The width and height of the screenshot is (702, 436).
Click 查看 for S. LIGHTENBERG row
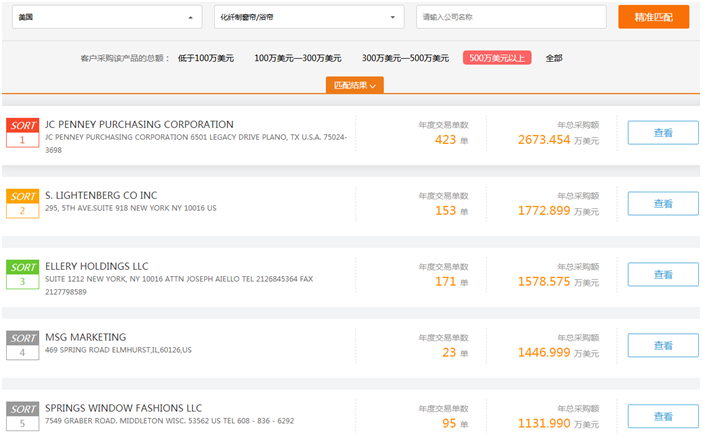coord(663,204)
